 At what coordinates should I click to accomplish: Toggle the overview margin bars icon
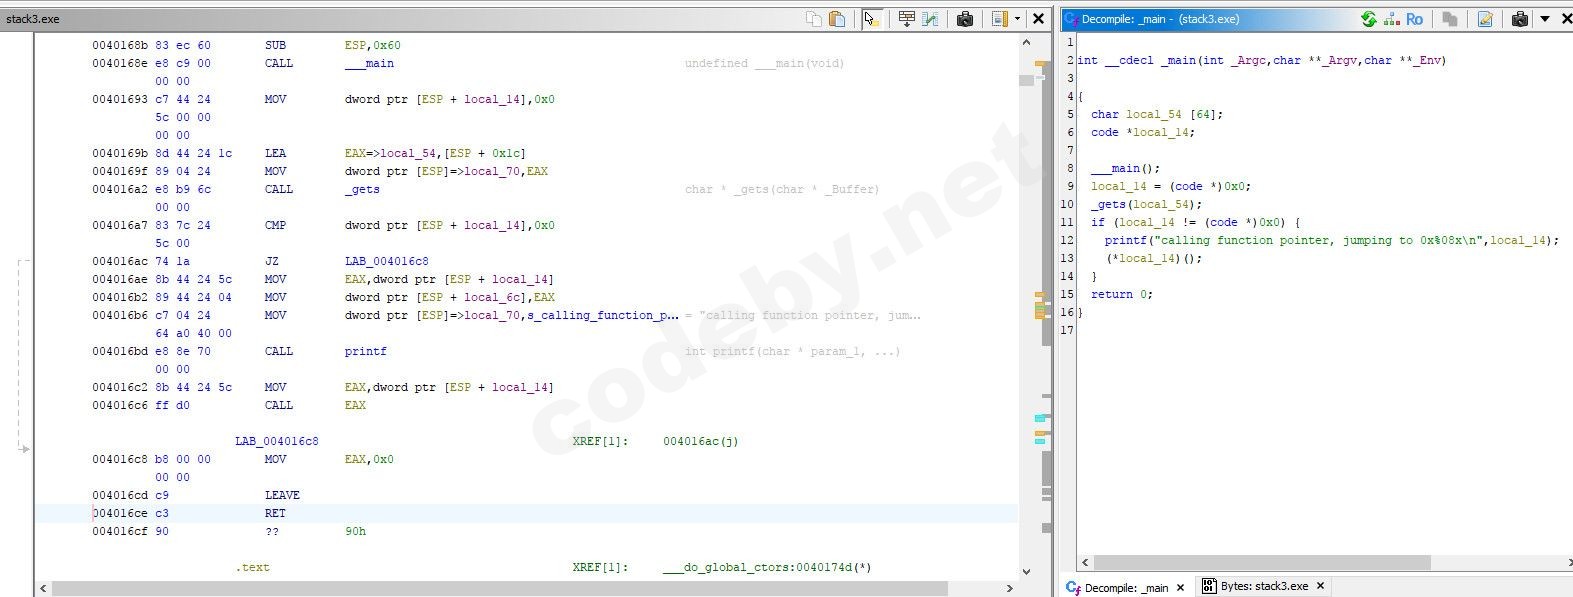click(999, 19)
